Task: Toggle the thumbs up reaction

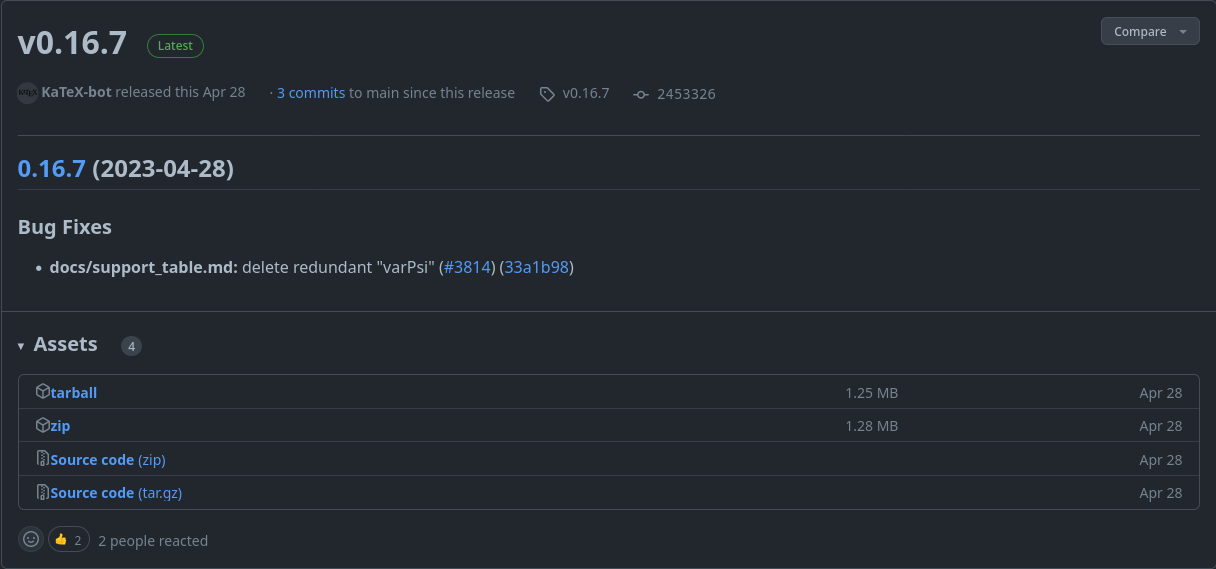Action: tap(69, 540)
